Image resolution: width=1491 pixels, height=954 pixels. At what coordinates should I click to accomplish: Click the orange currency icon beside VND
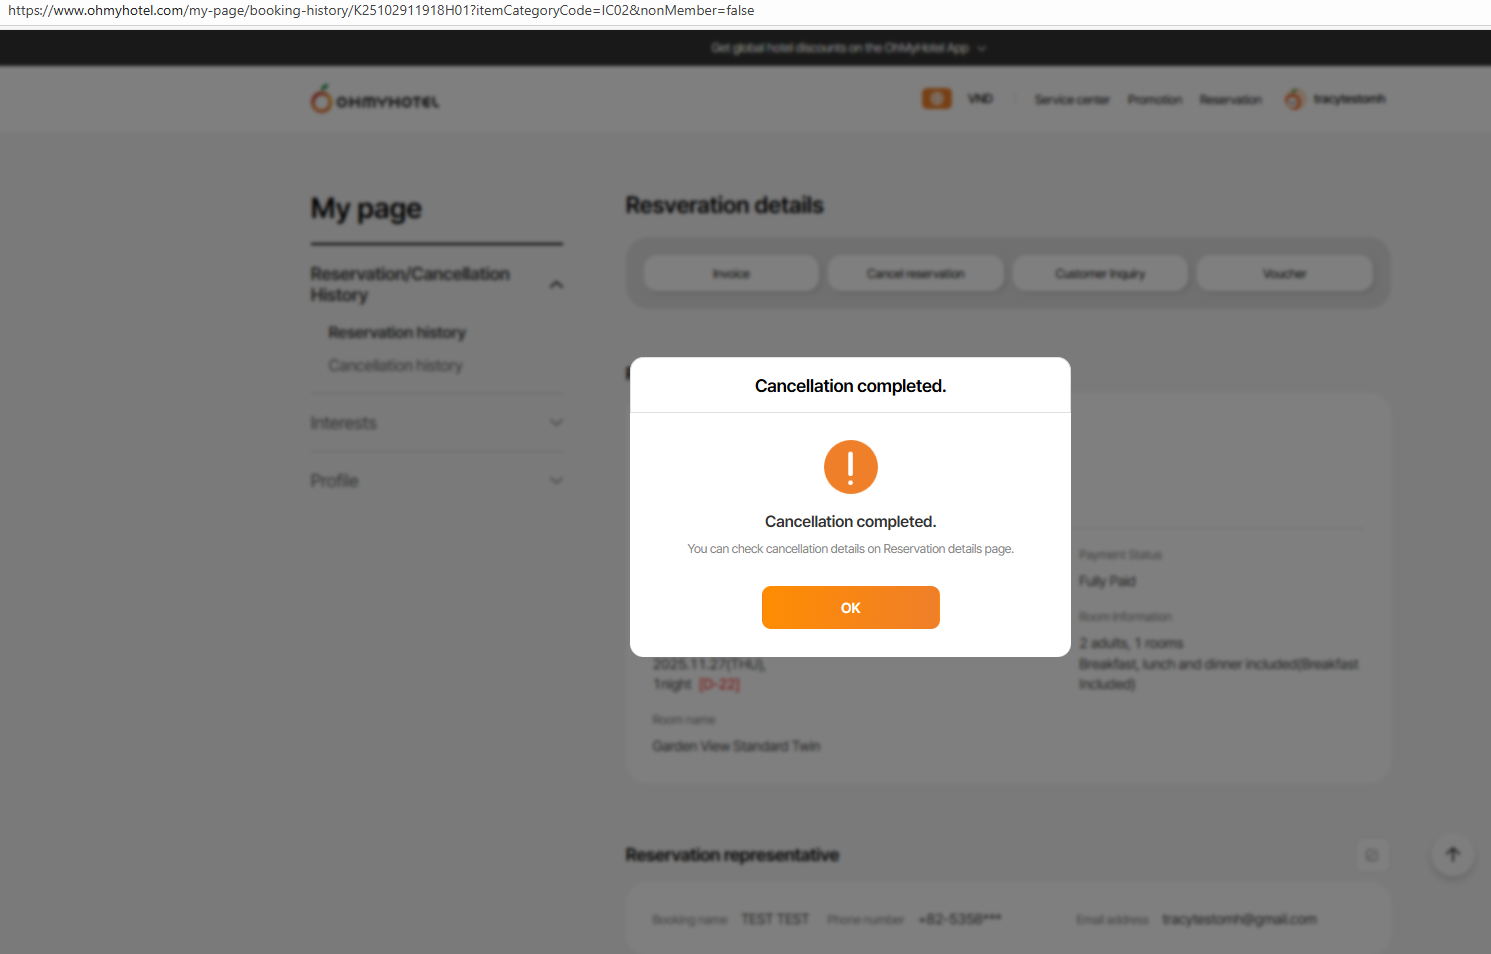click(936, 98)
